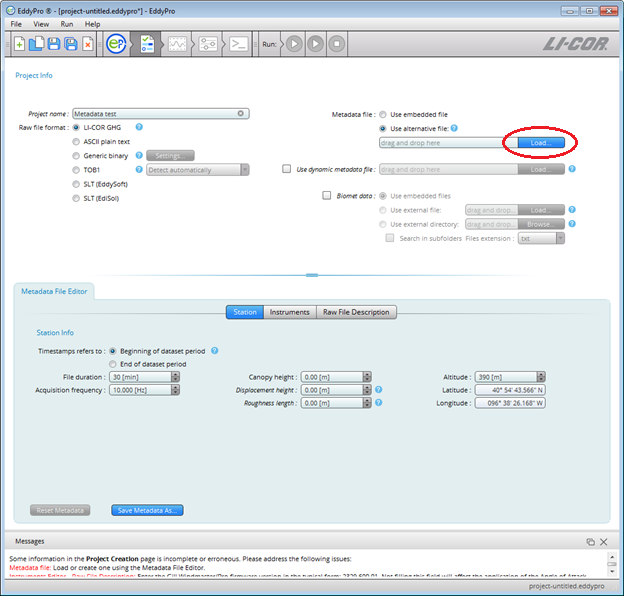Select TOB1 raw file format
The image size is (625, 598).
point(76,170)
